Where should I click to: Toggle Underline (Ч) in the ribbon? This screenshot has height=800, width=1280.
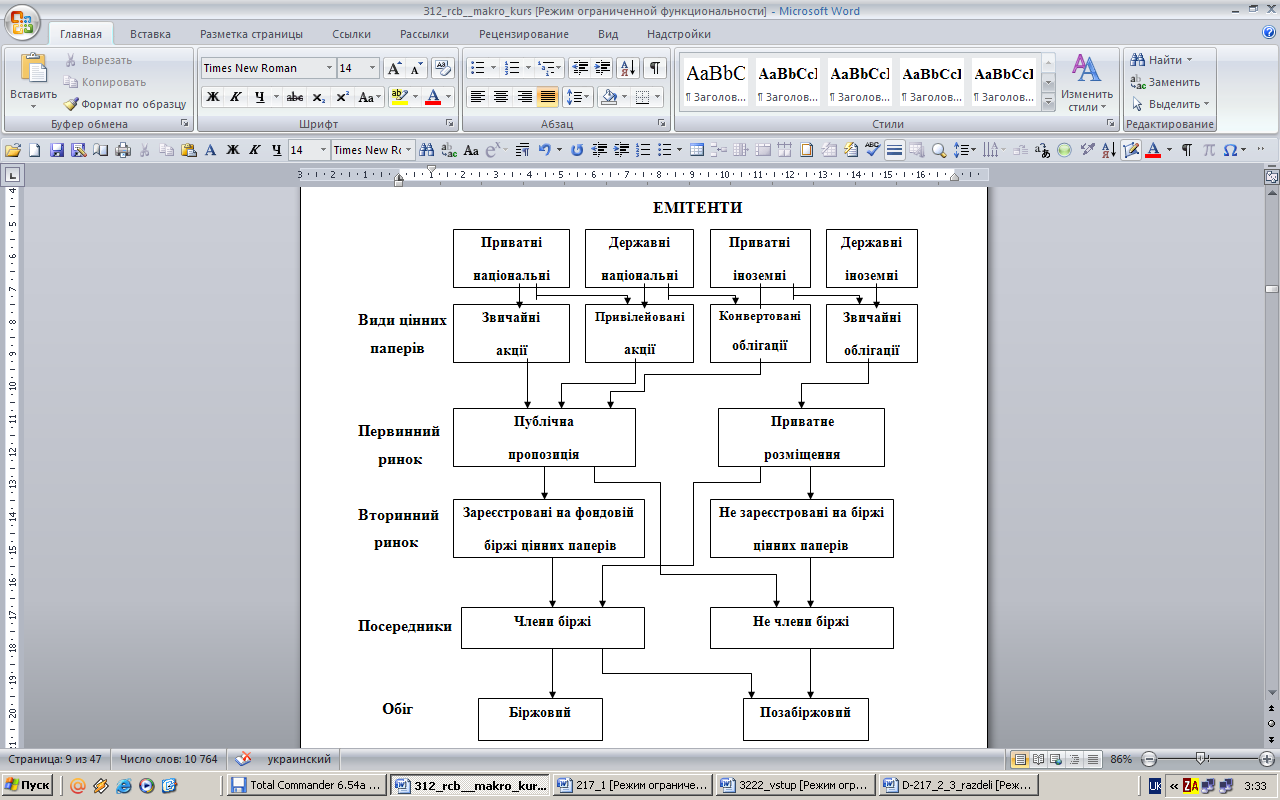[x=260, y=97]
